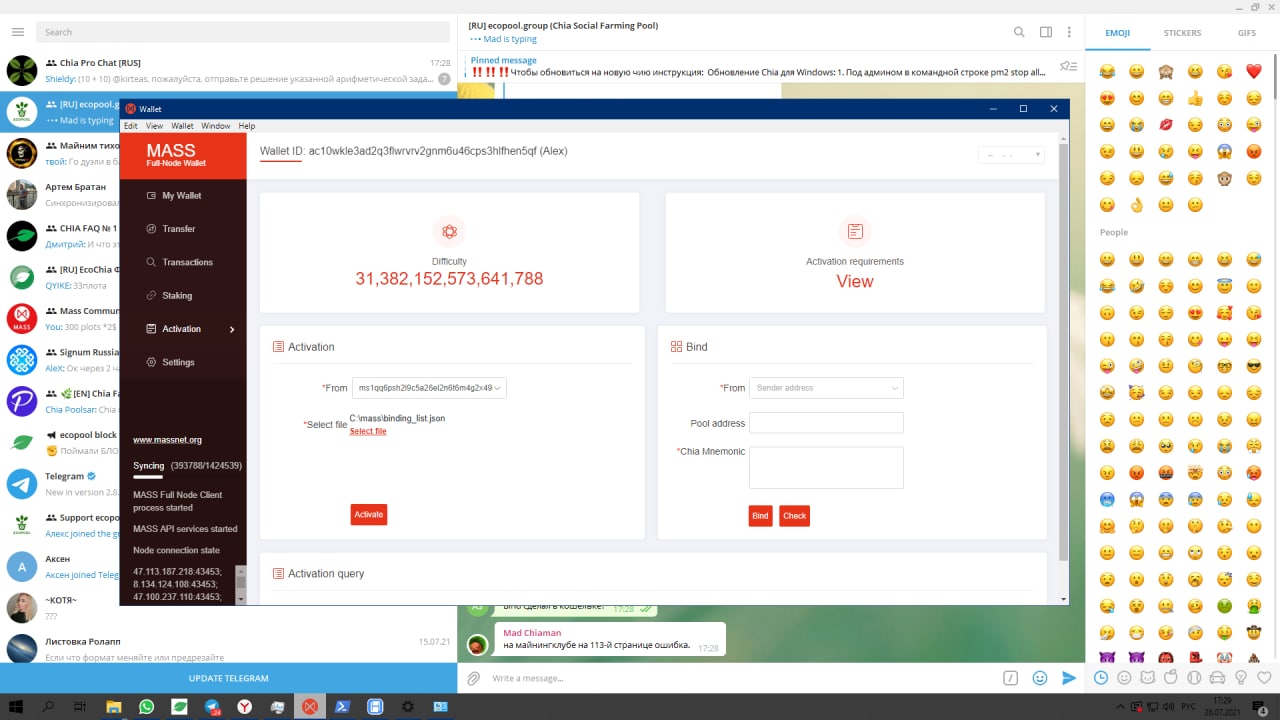Switch to GIFS tab

click(x=1247, y=33)
